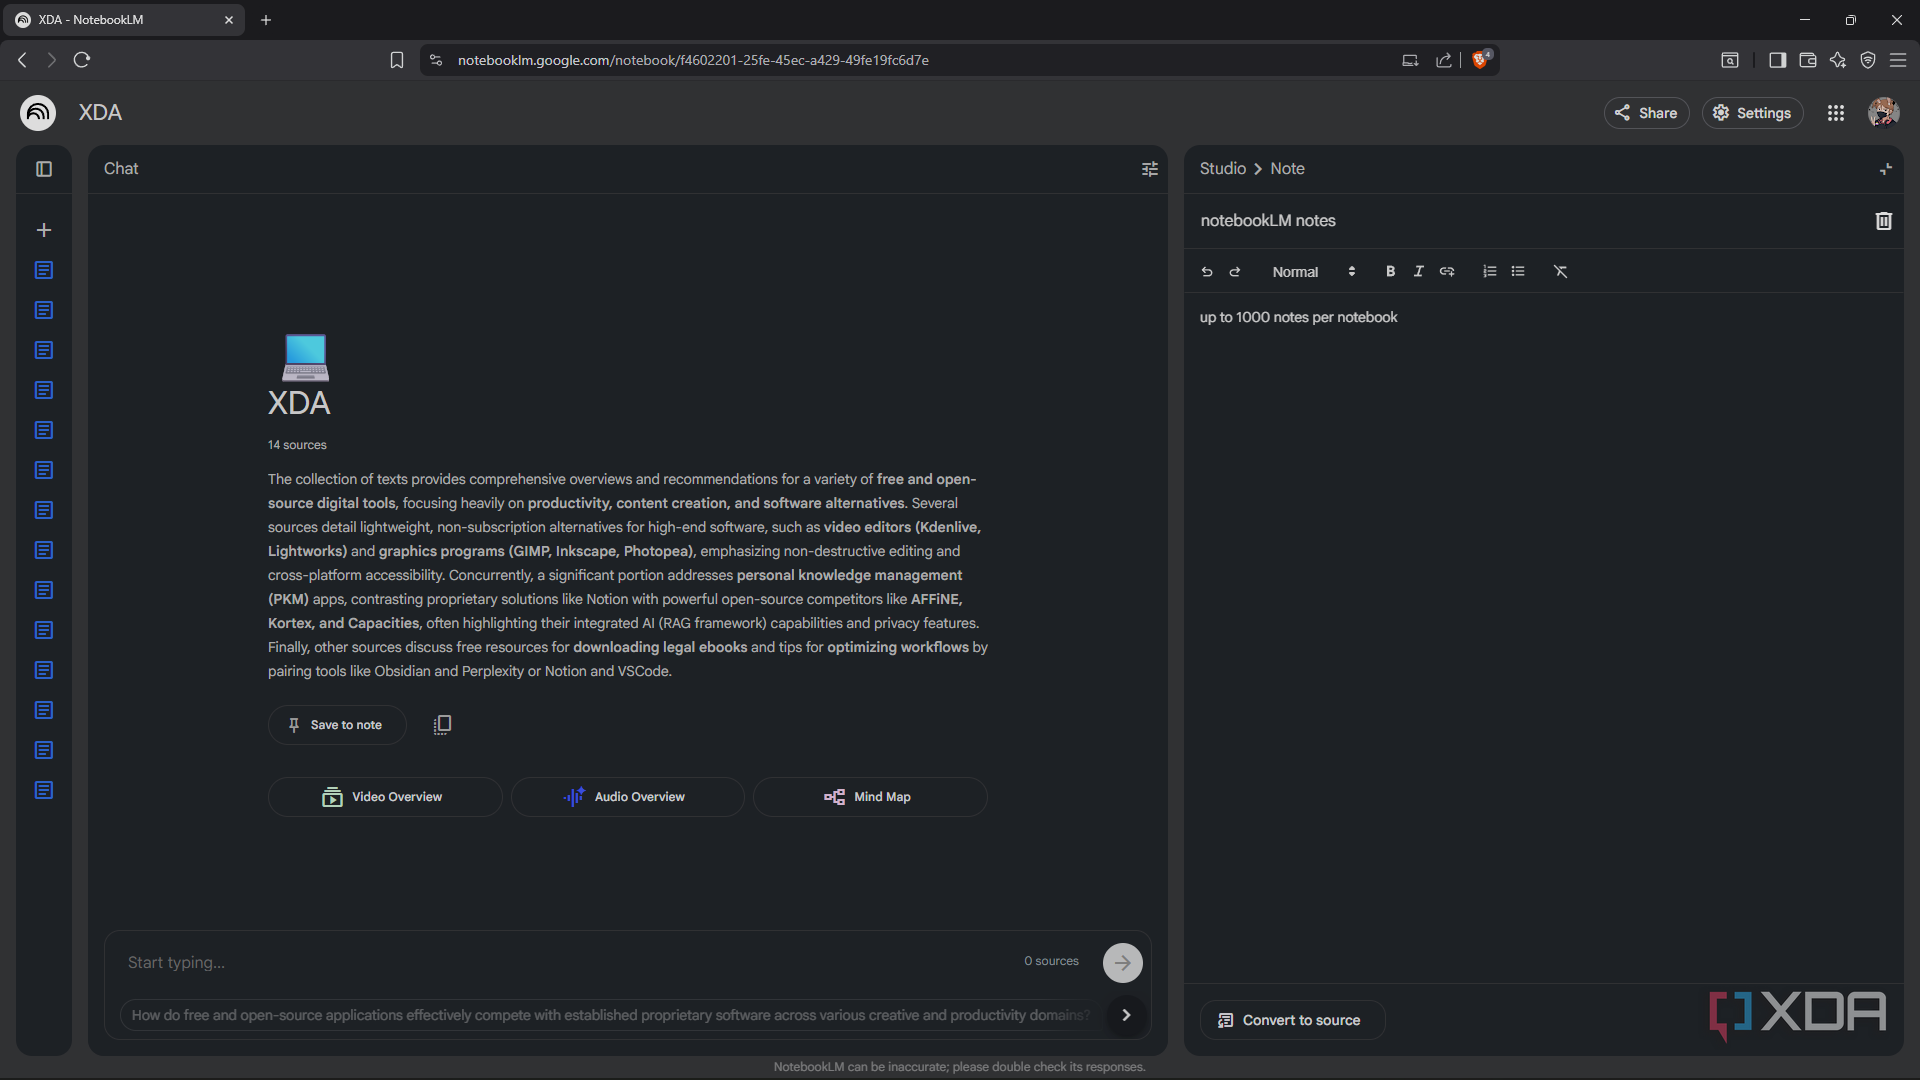Image resolution: width=1920 pixels, height=1080 pixels.
Task: Open the cast/install screen icon in address bar
Action: tap(1410, 60)
